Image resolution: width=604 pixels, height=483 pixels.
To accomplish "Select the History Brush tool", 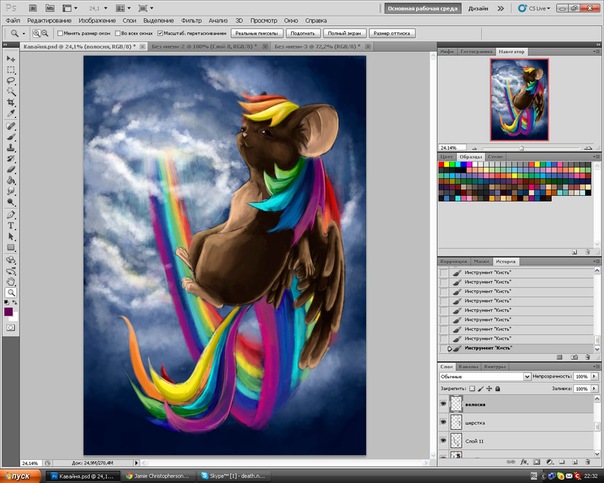I will (11, 159).
